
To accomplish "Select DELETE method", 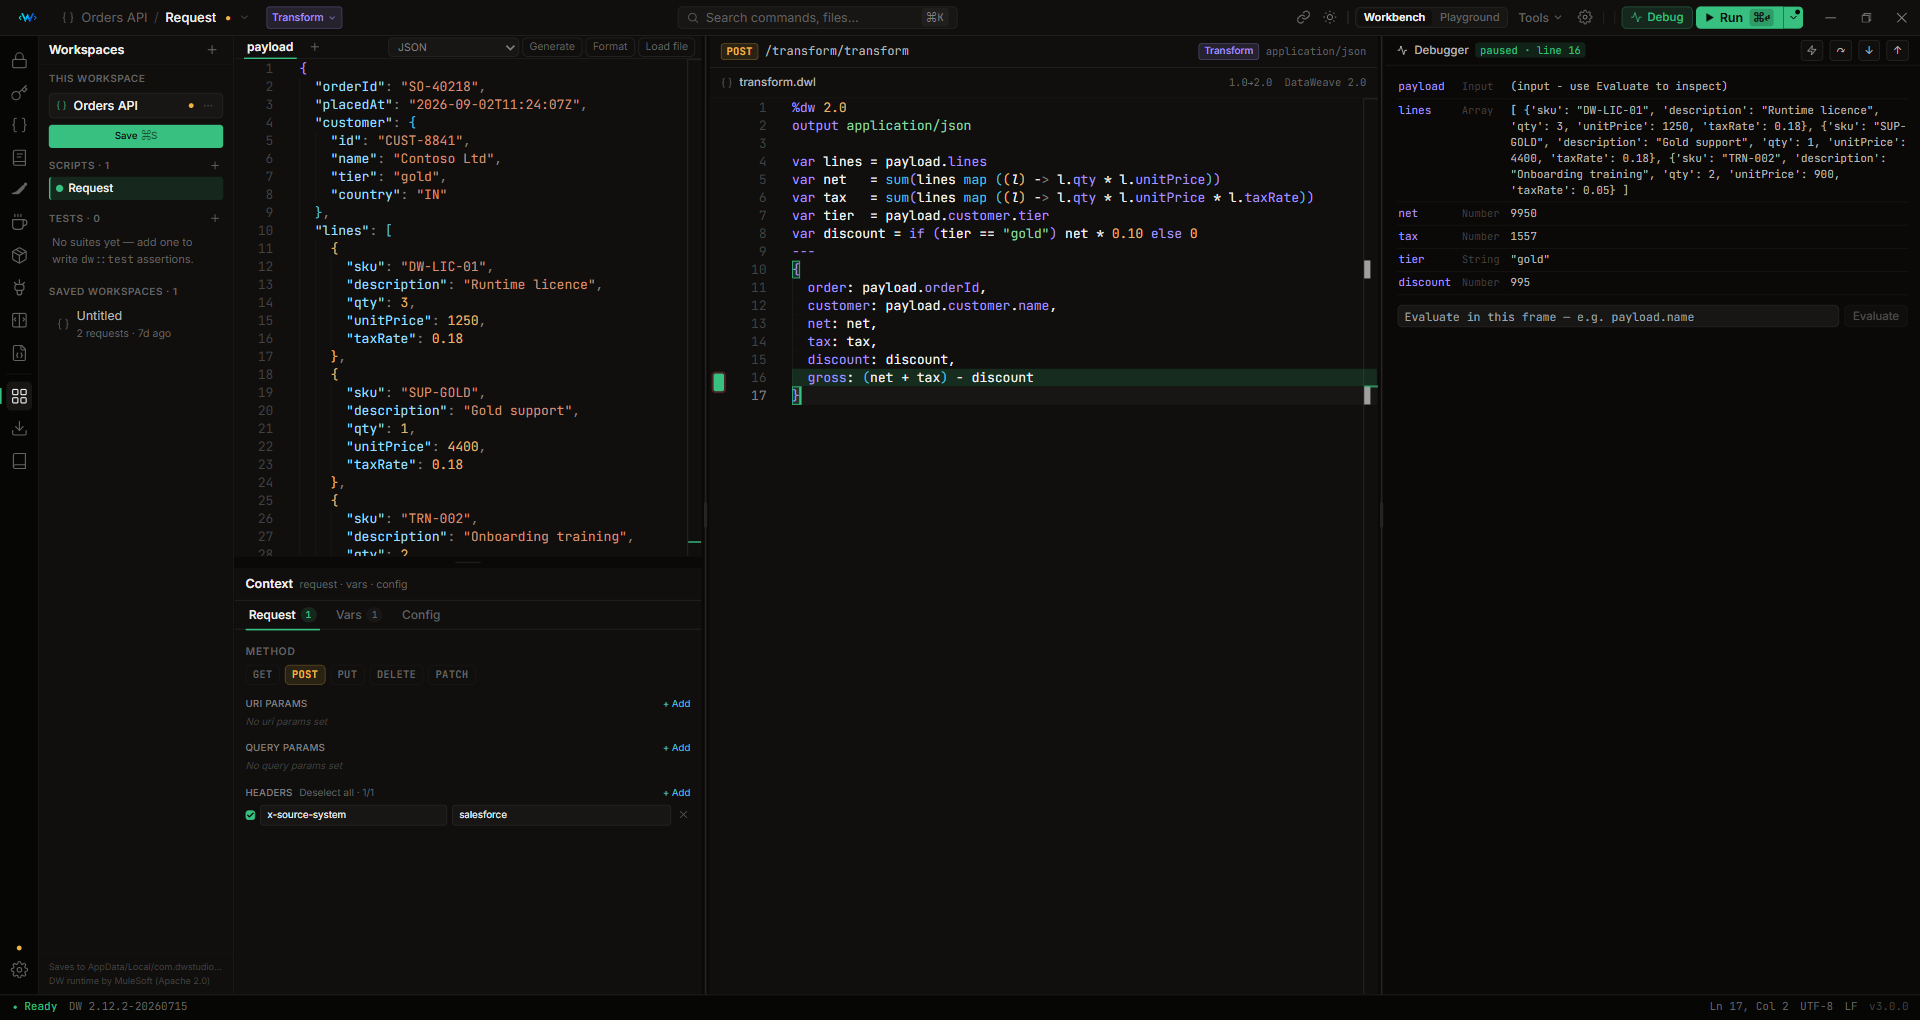I will coord(396,675).
